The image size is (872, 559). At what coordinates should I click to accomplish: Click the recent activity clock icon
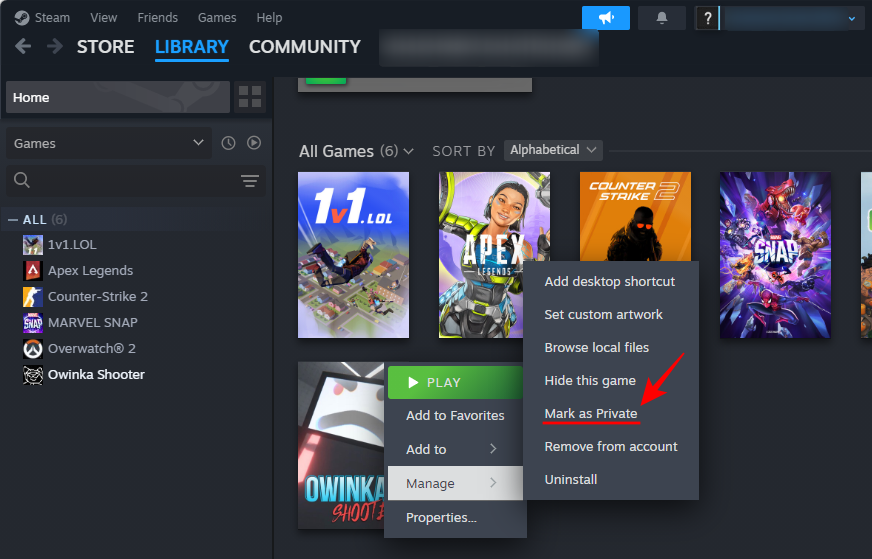tap(228, 143)
